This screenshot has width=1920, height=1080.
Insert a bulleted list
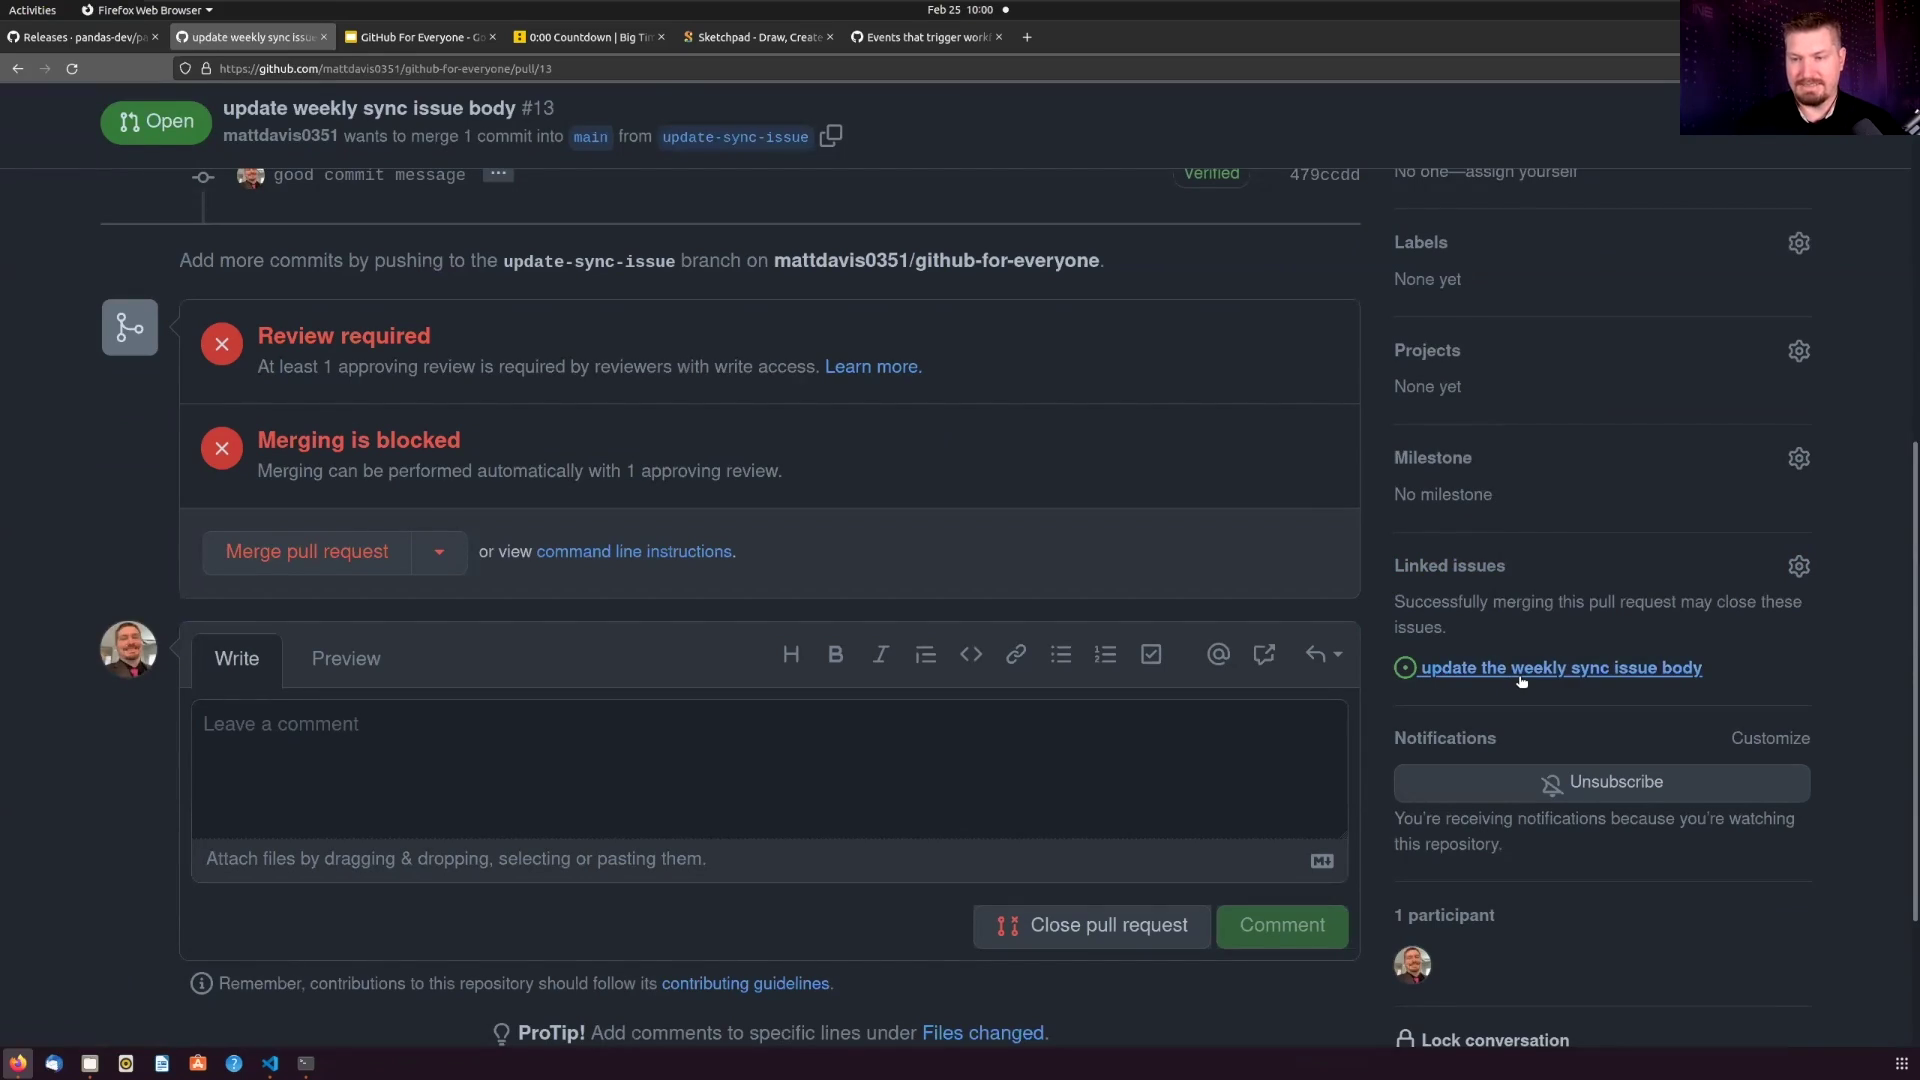coord(1060,655)
